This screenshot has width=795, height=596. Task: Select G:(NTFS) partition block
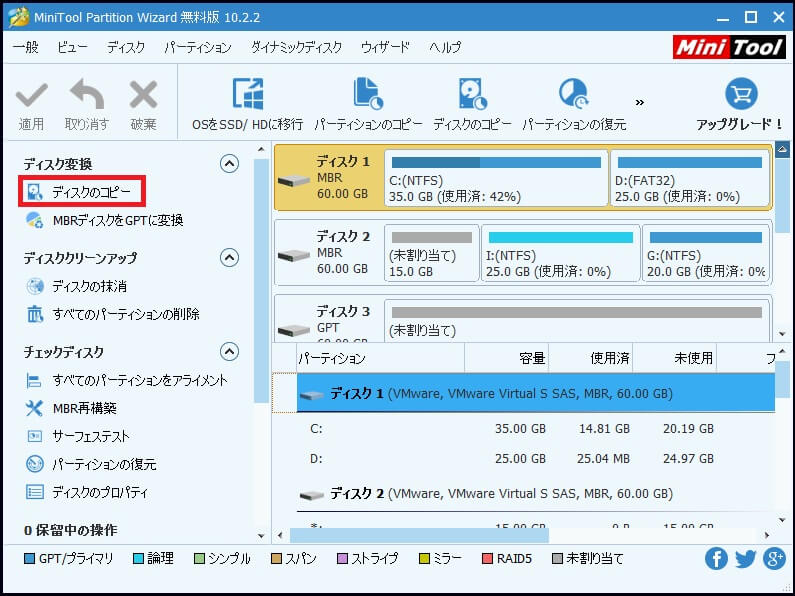[706, 252]
